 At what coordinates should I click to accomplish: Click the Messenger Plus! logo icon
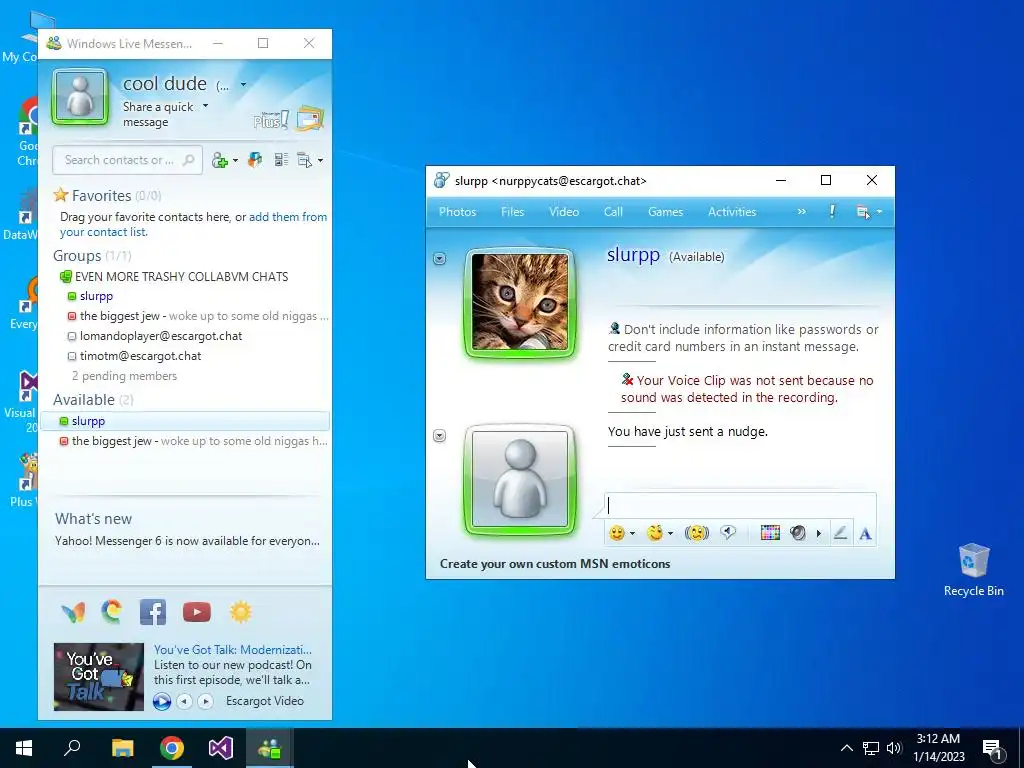pos(271,120)
